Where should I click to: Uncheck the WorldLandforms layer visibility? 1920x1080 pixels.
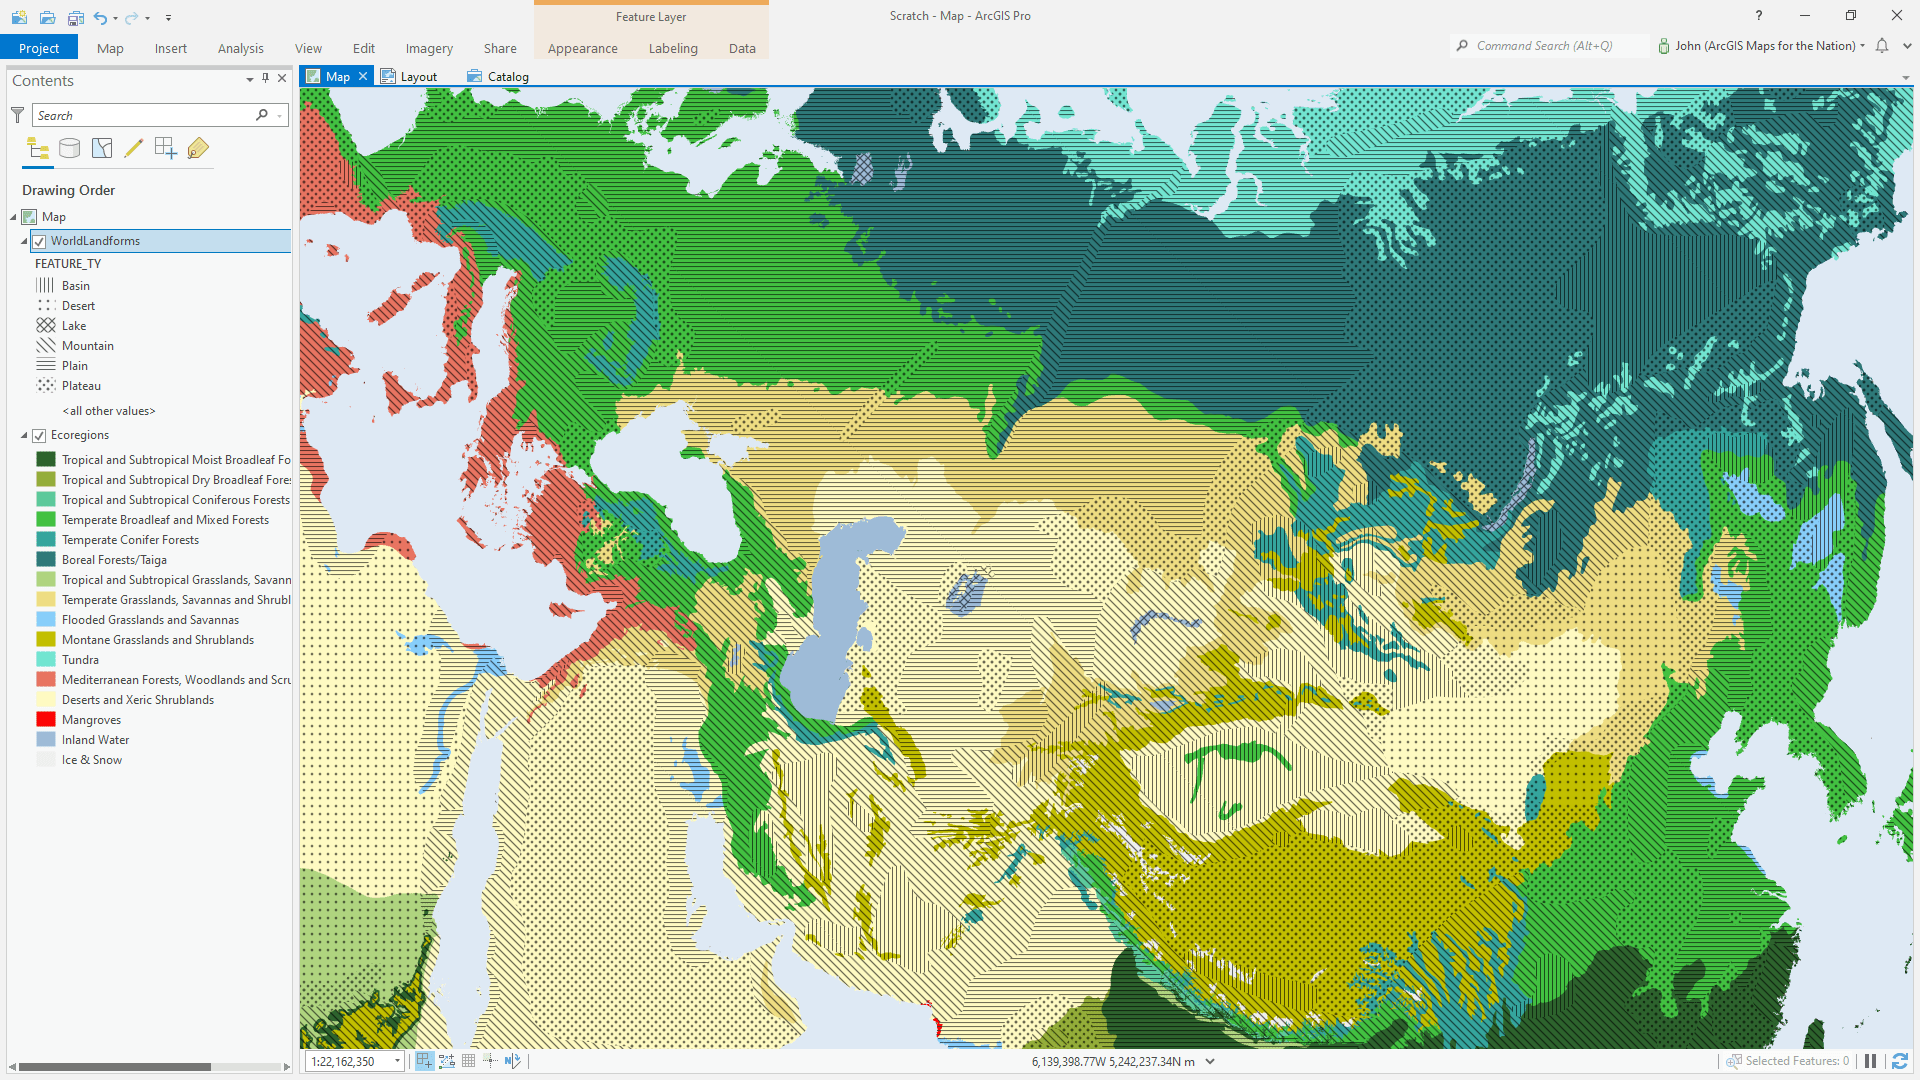[40, 241]
